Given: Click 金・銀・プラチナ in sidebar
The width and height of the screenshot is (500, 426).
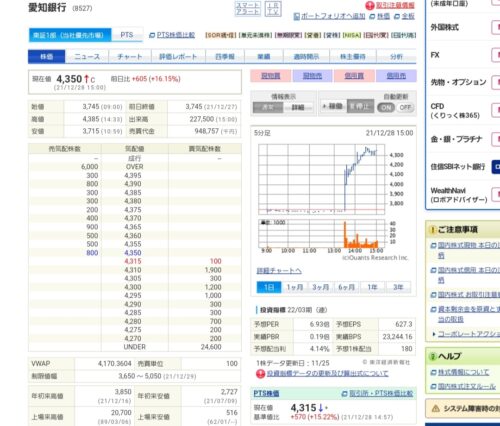Looking at the screenshot, I should click(x=456, y=139).
